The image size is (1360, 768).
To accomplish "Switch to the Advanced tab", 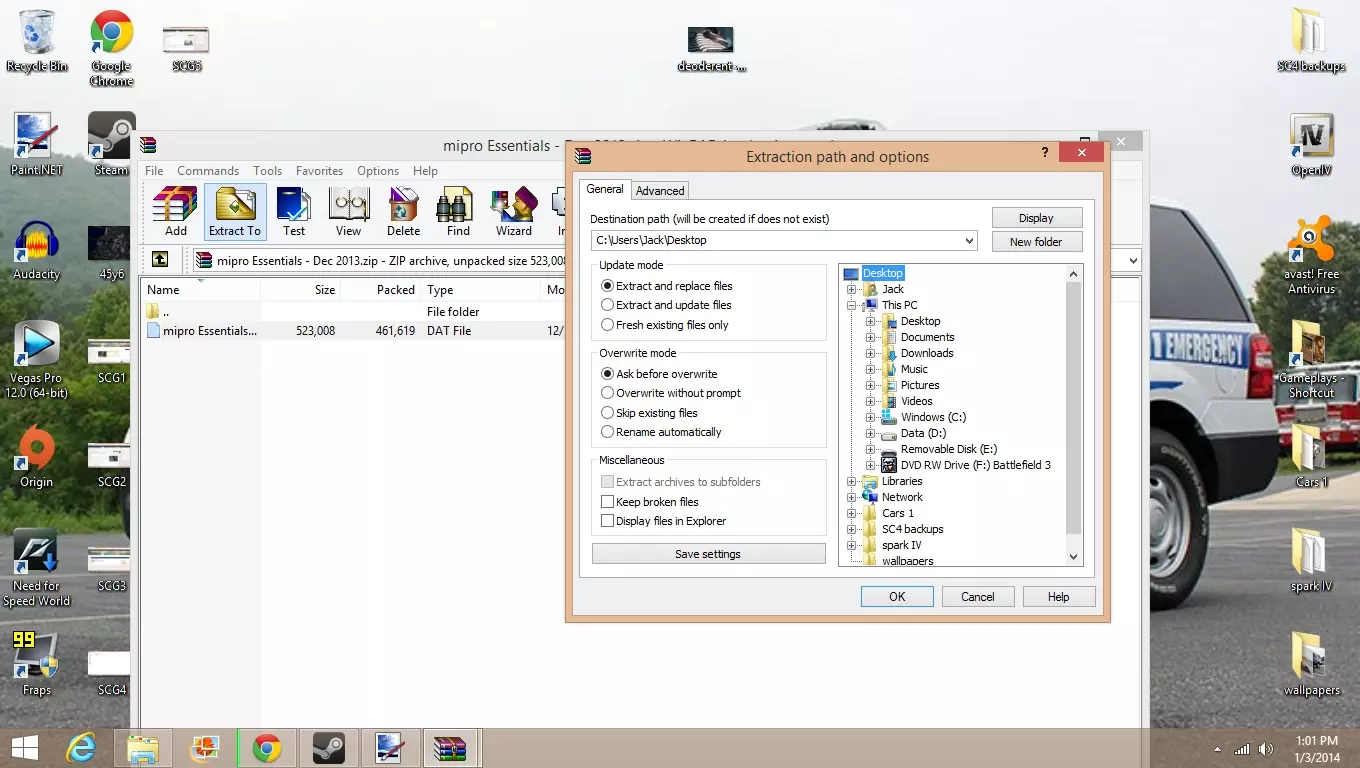I will (660, 191).
